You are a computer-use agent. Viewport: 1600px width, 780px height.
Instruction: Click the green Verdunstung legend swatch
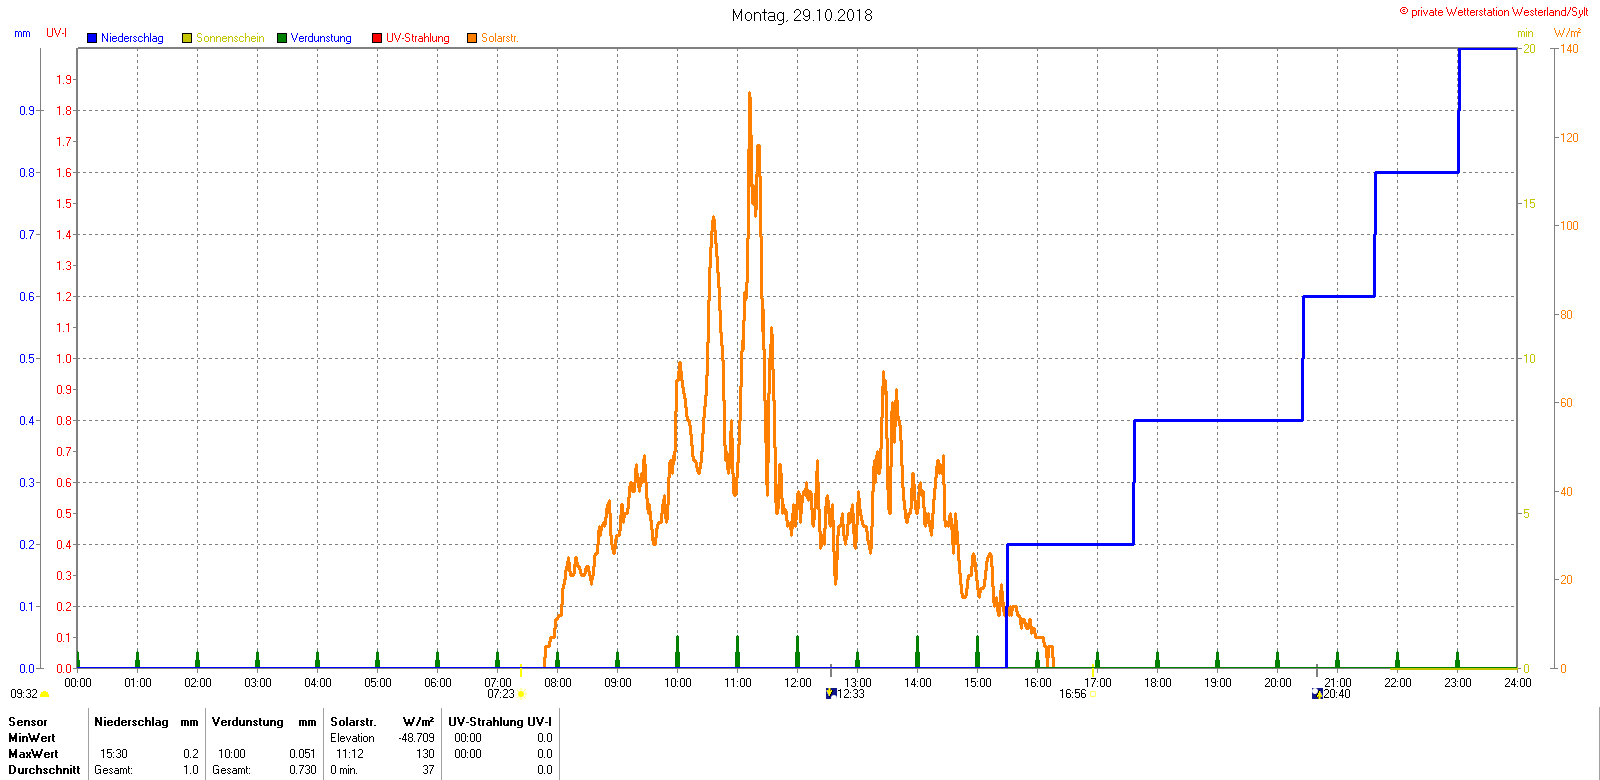tap(282, 38)
